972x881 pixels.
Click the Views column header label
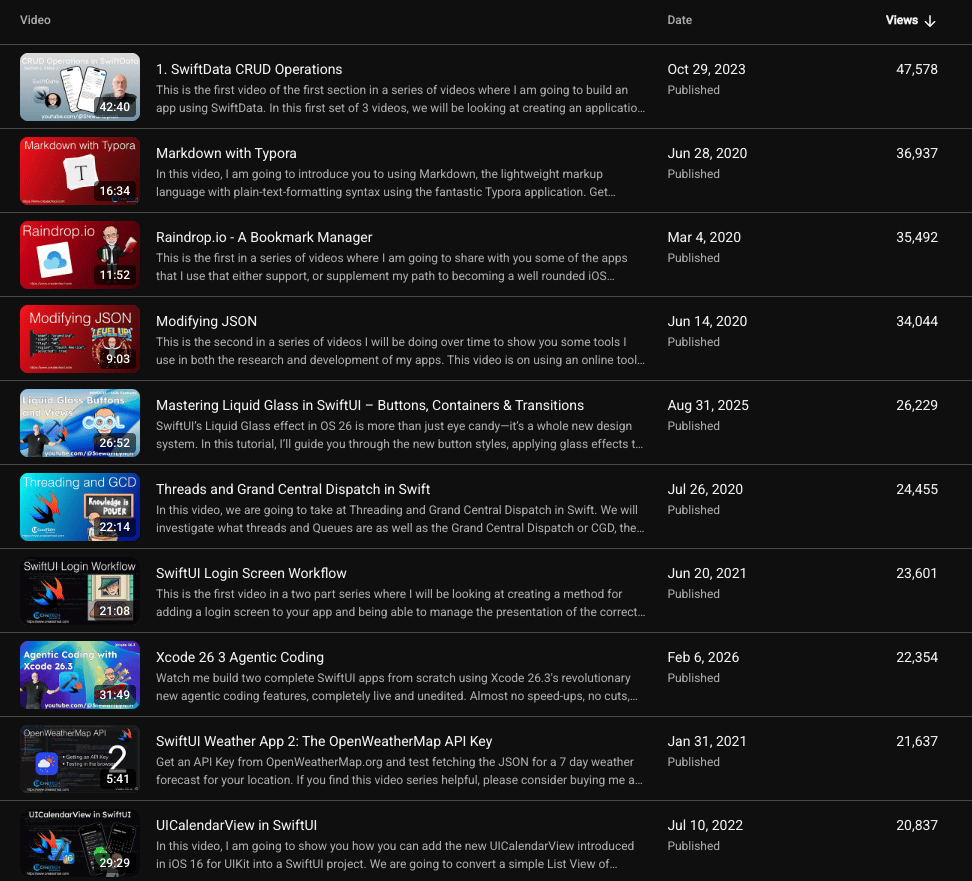pyautogui.click(x=901, y=20)
